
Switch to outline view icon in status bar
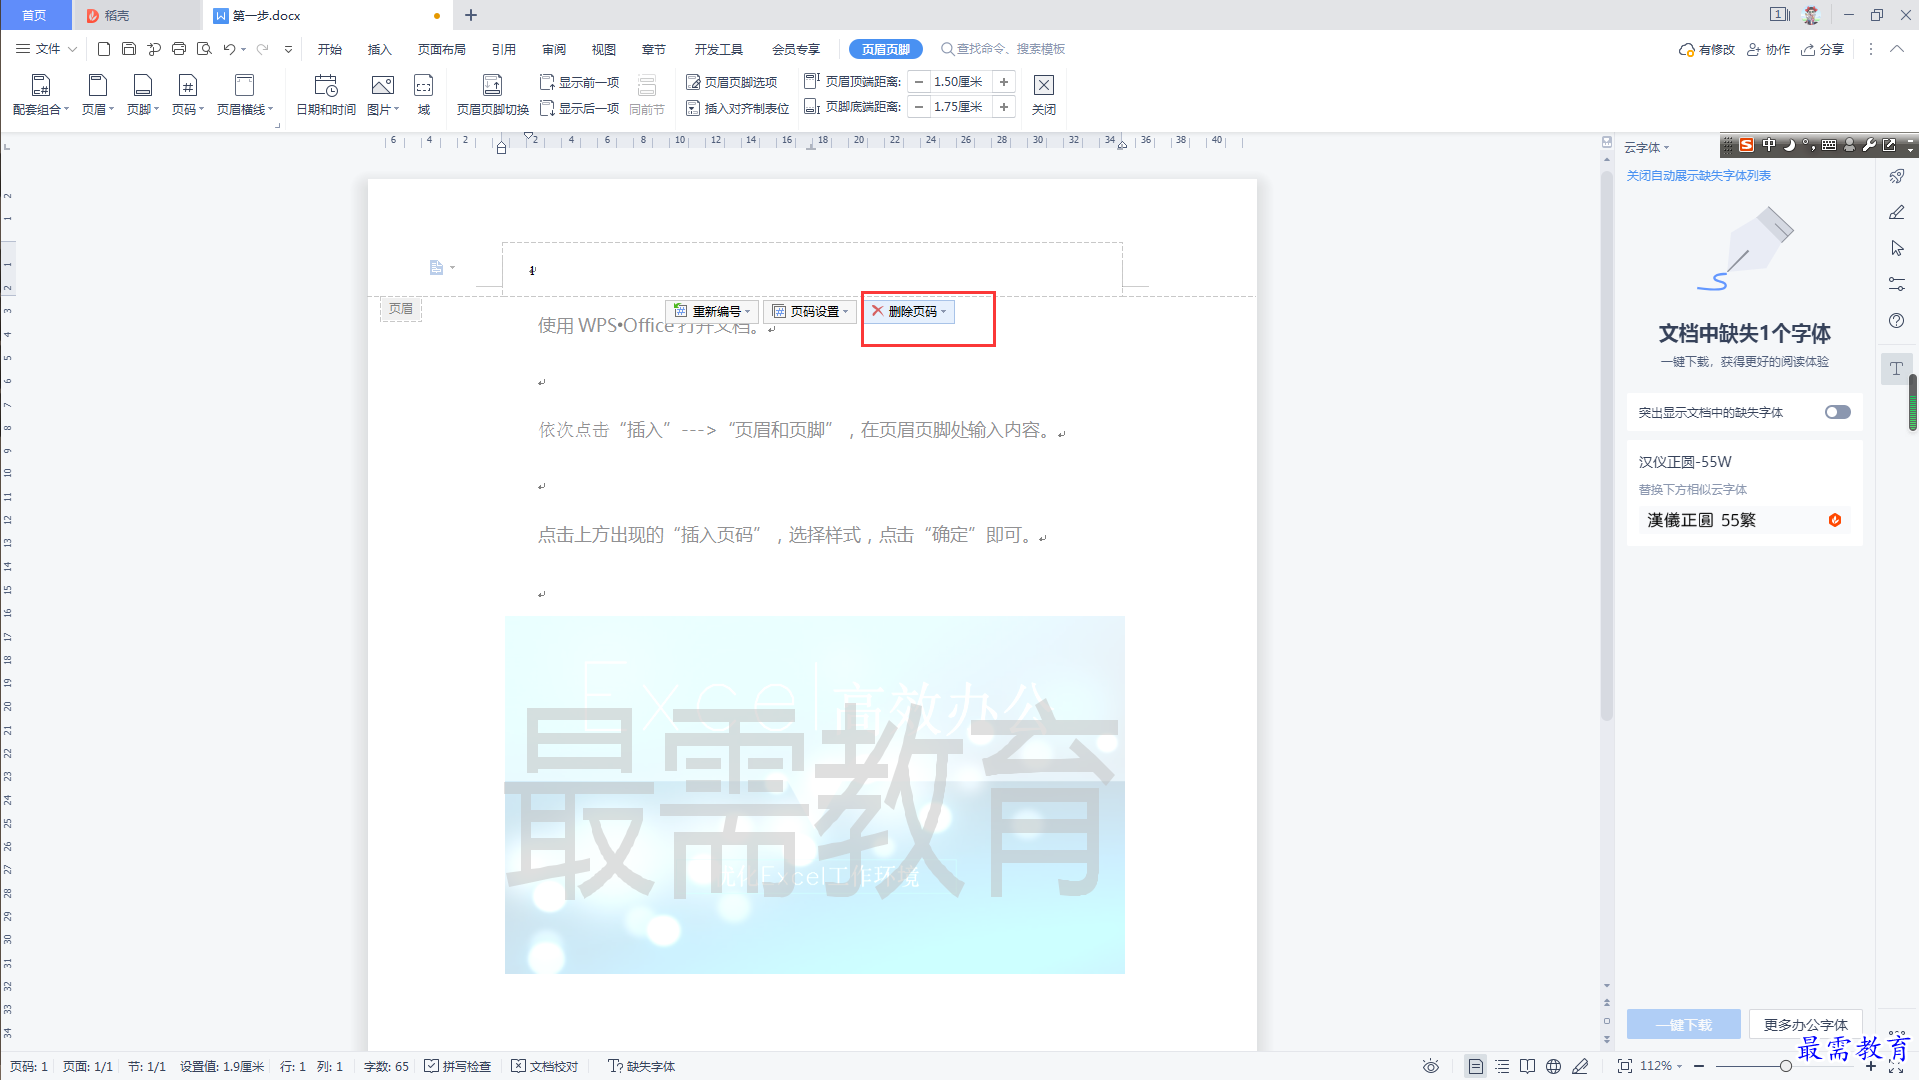tap(1502, 1066)
